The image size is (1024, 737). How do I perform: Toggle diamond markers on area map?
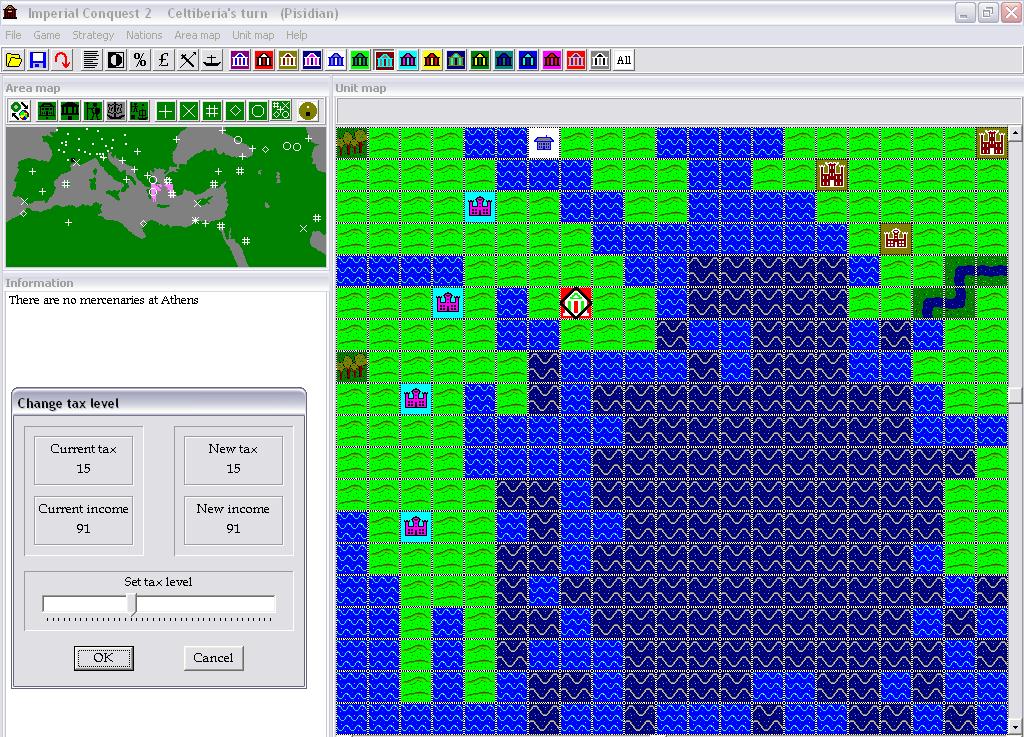point(235,111)
